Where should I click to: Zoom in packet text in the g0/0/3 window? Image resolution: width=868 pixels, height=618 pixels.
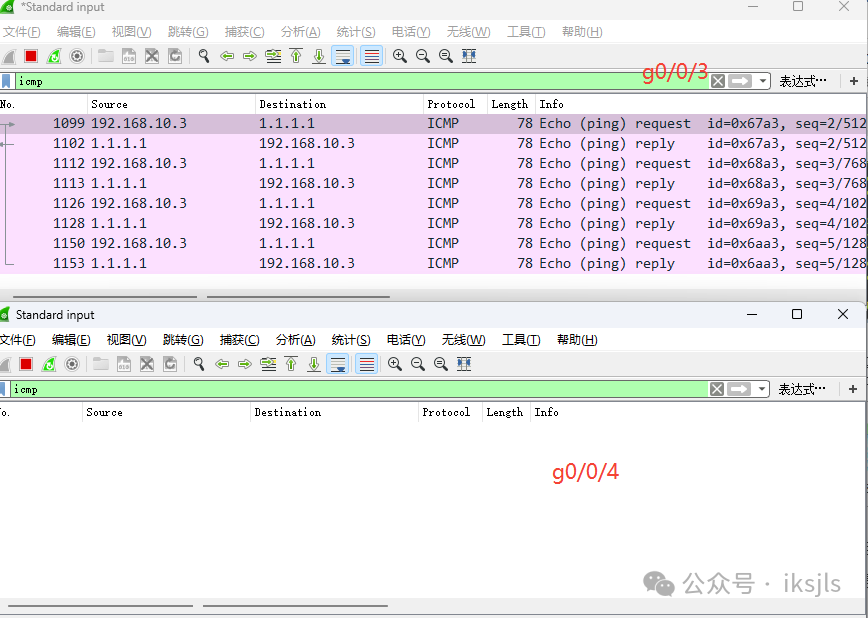[400, 56]
